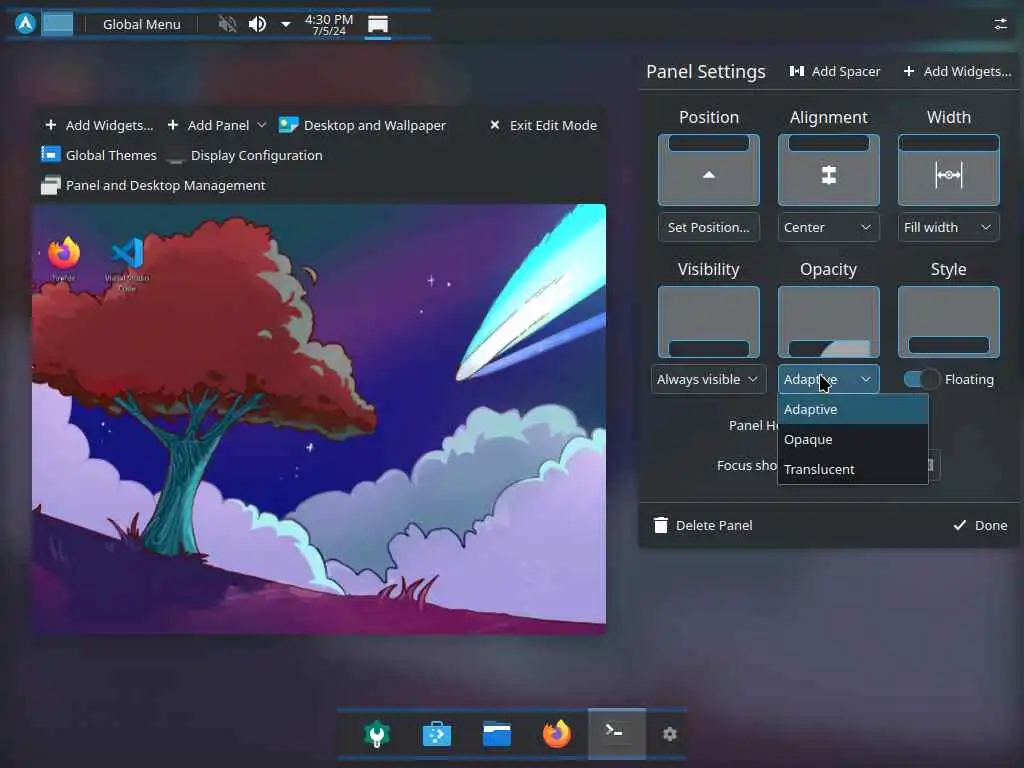Select Adaptive in opacity list
1024x768 pixels.
pos(853,409)
